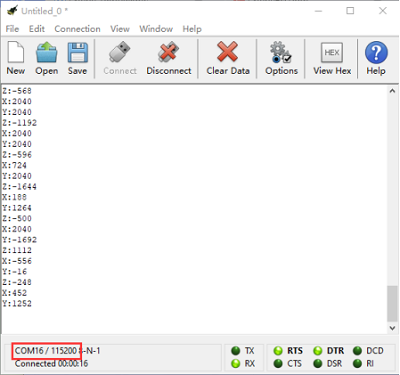Click the line Z:1112
This screenshot has height=375, width=400.
(x=17, y=250)
